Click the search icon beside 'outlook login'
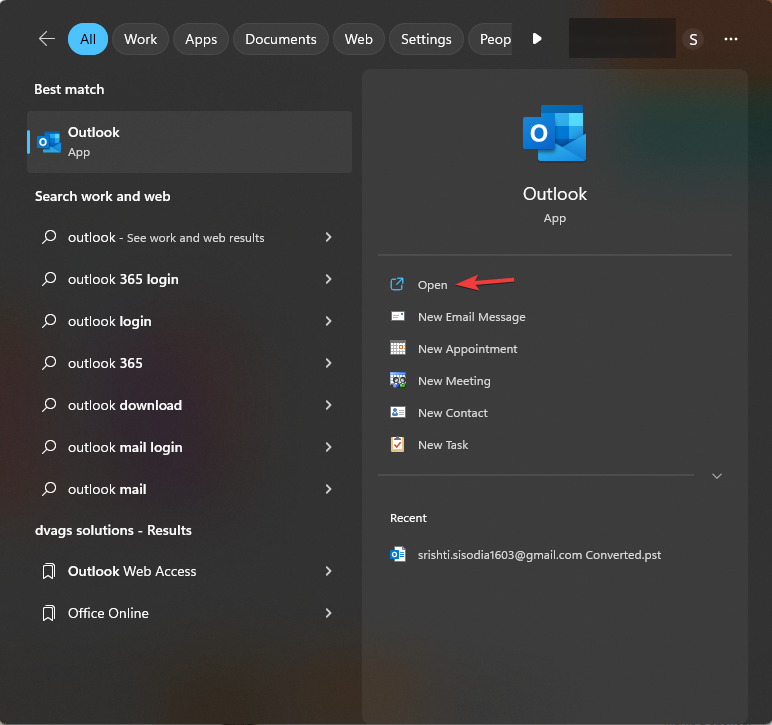Image resolution: width=772 pixels, height=725 pixels. pyautogui.click(x=49, y=320)
